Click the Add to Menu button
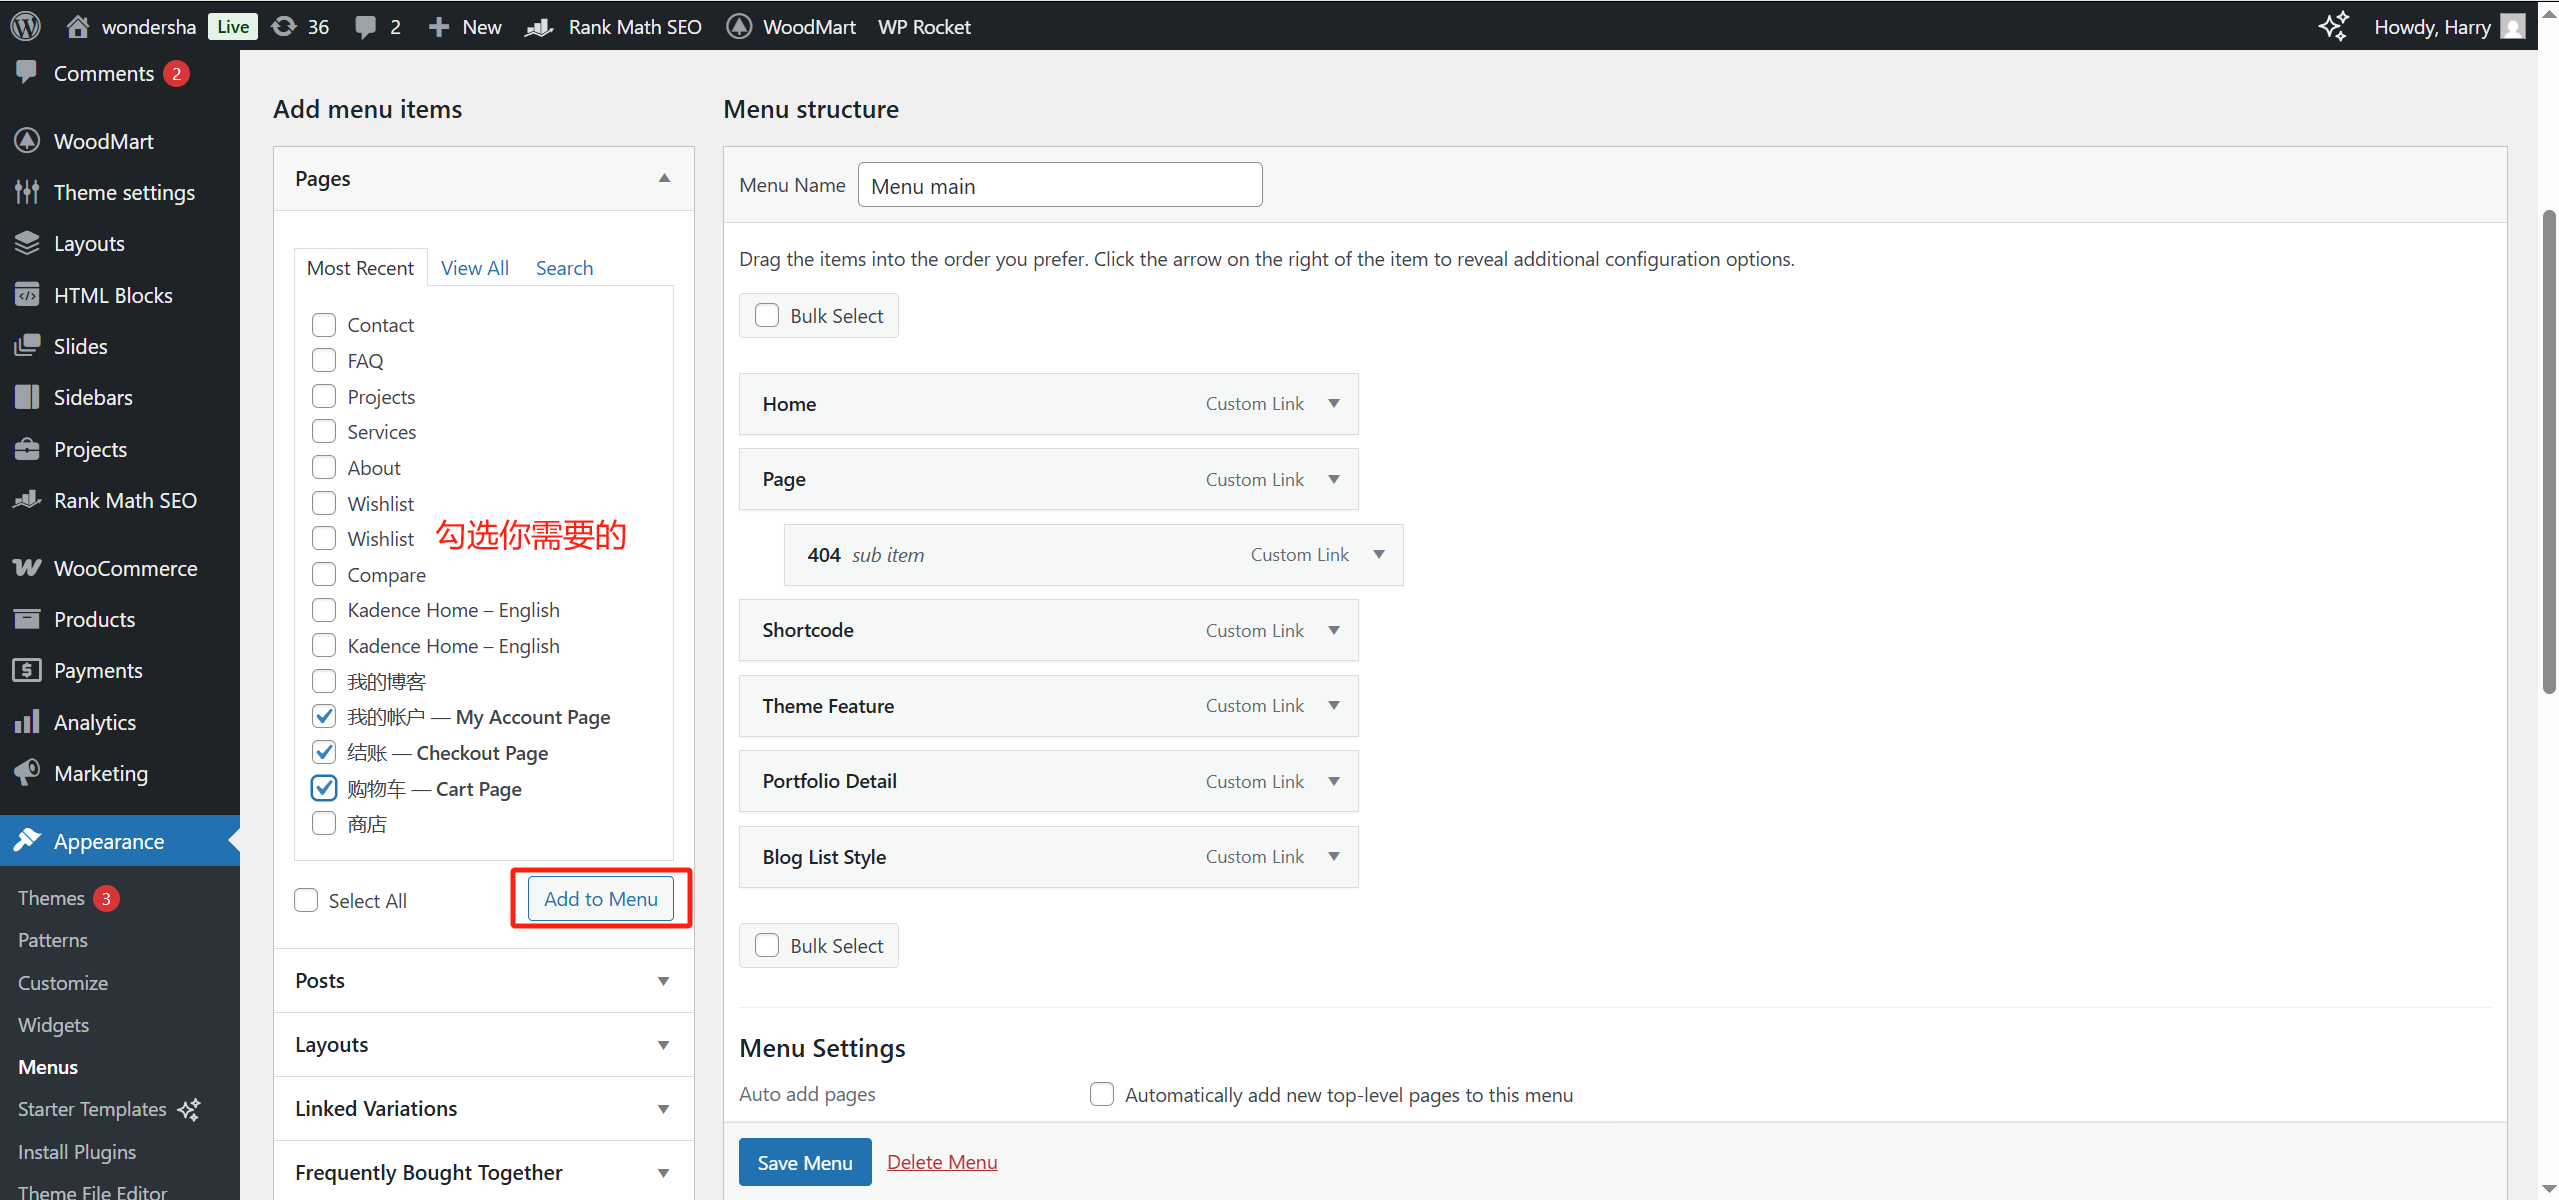This screenshot has width=2559, height=1200. click(x=600, y=898)
